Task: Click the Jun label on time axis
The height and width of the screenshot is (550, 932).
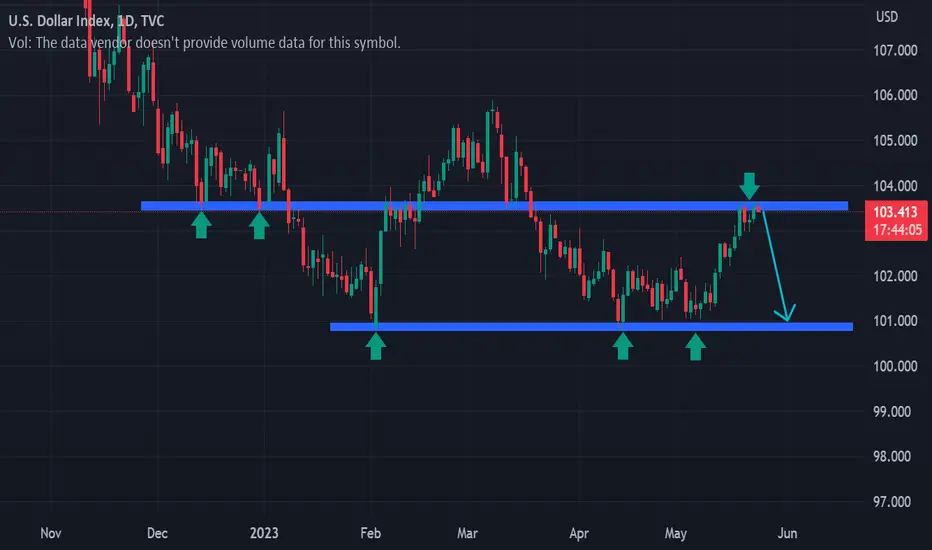Action: tap(788, 533)
